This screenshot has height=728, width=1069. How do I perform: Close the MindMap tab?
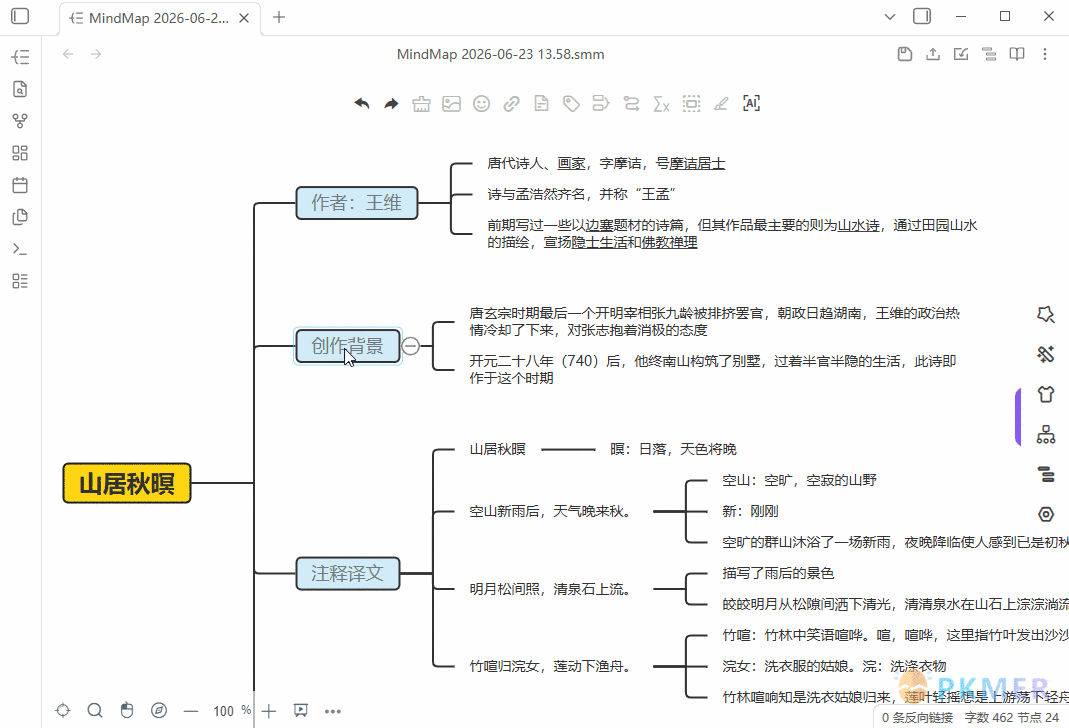tap(244, 18)
